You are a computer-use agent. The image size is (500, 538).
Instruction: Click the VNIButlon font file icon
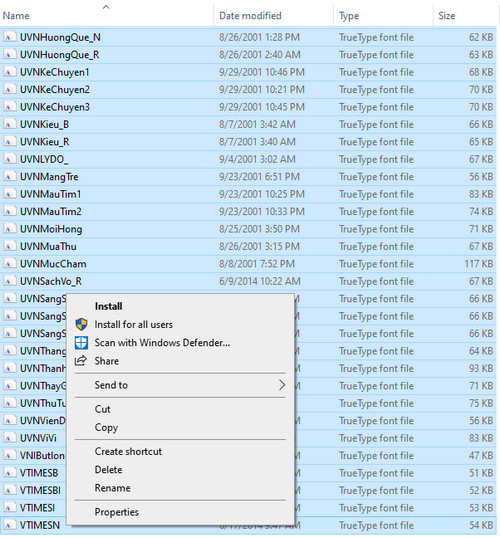10,456
